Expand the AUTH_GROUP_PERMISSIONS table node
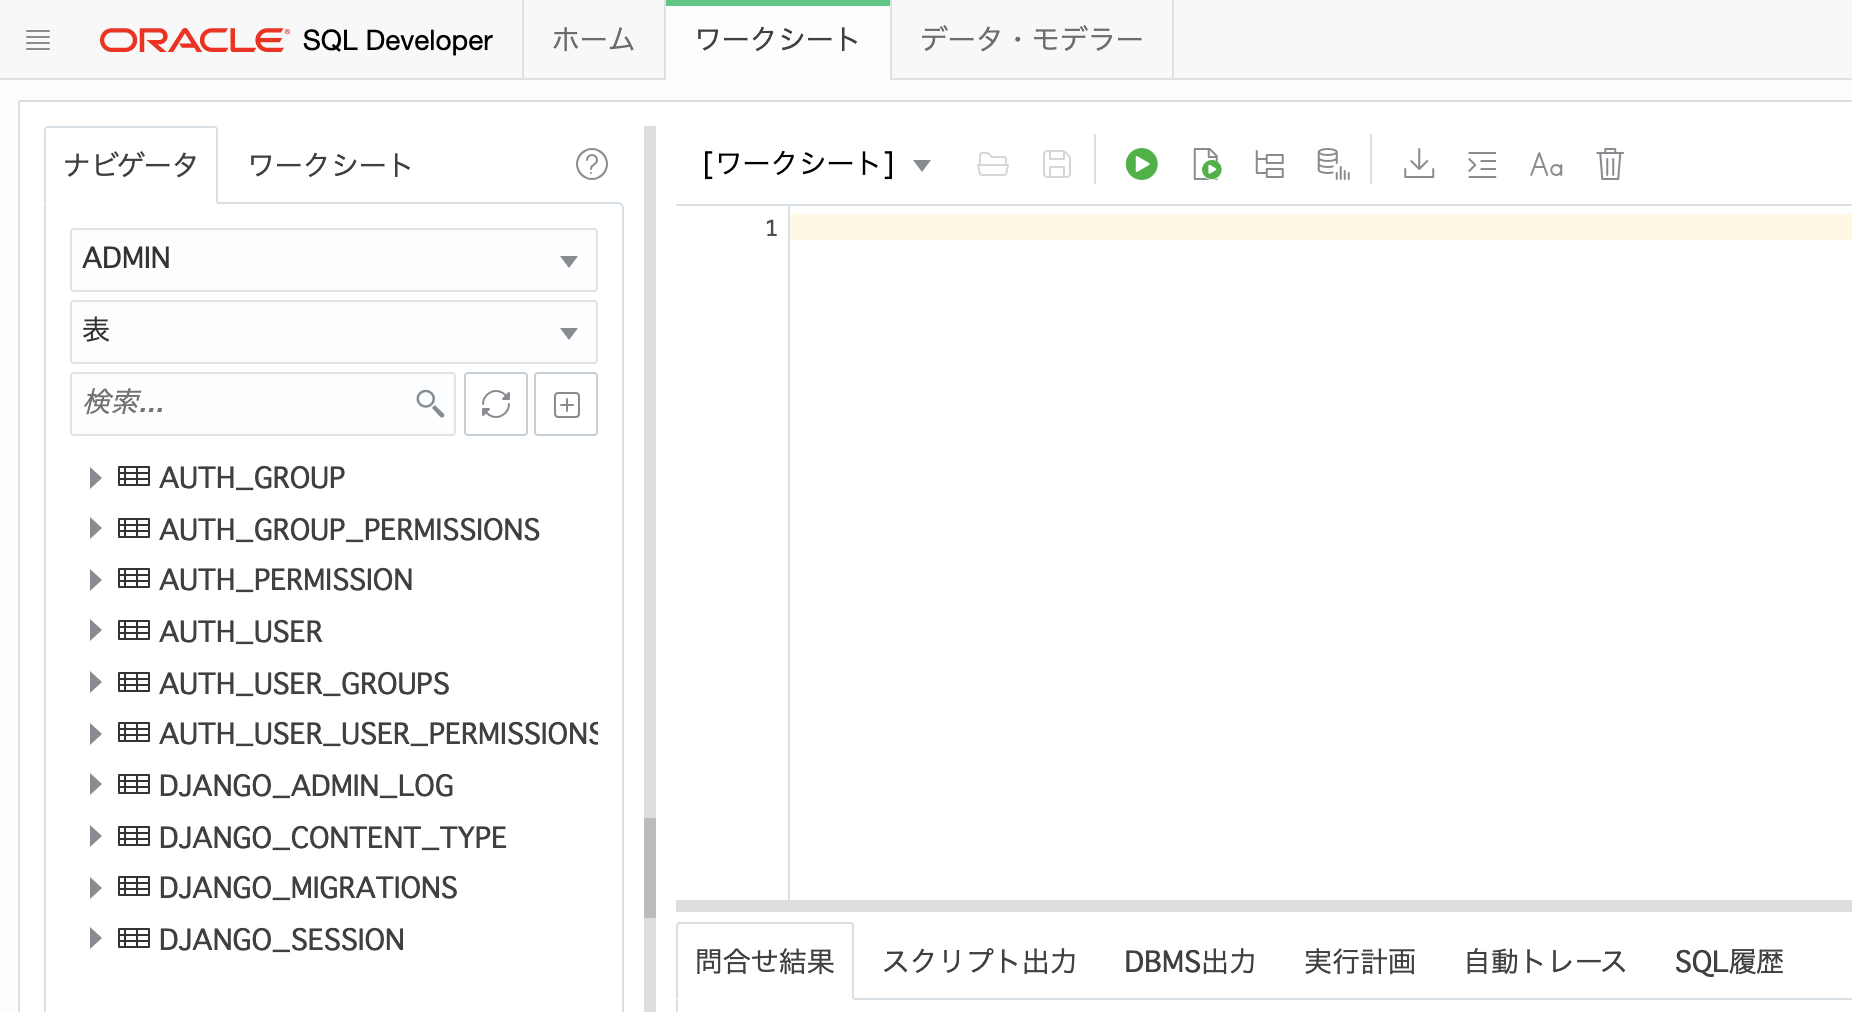The image size is (1852, 1012). click(95, 528)
